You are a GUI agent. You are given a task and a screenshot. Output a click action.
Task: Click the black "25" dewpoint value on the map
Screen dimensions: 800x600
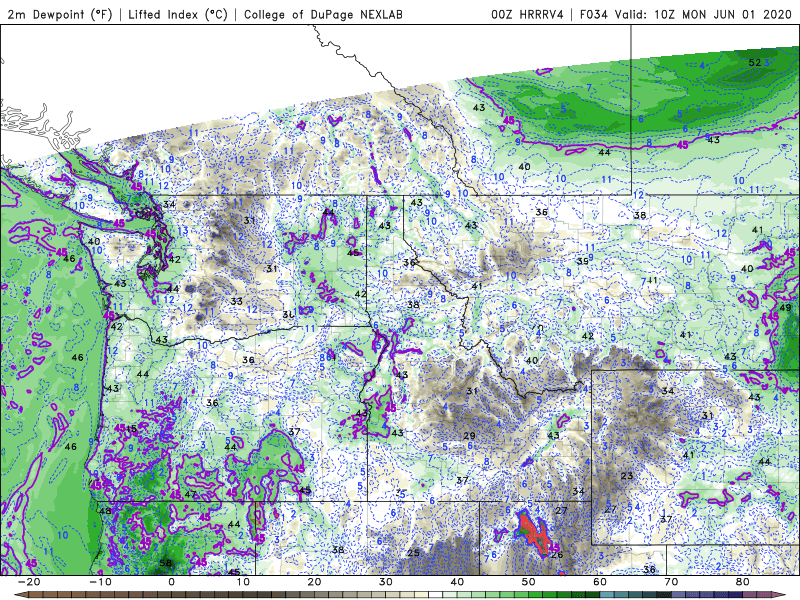tap(413, 553)
